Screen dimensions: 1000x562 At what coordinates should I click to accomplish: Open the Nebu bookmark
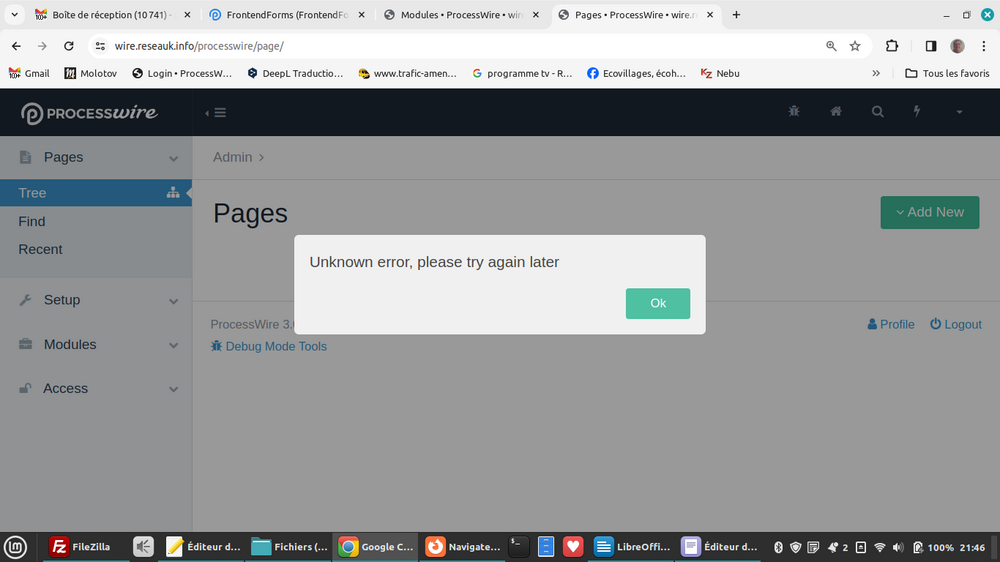click(720, 73)
